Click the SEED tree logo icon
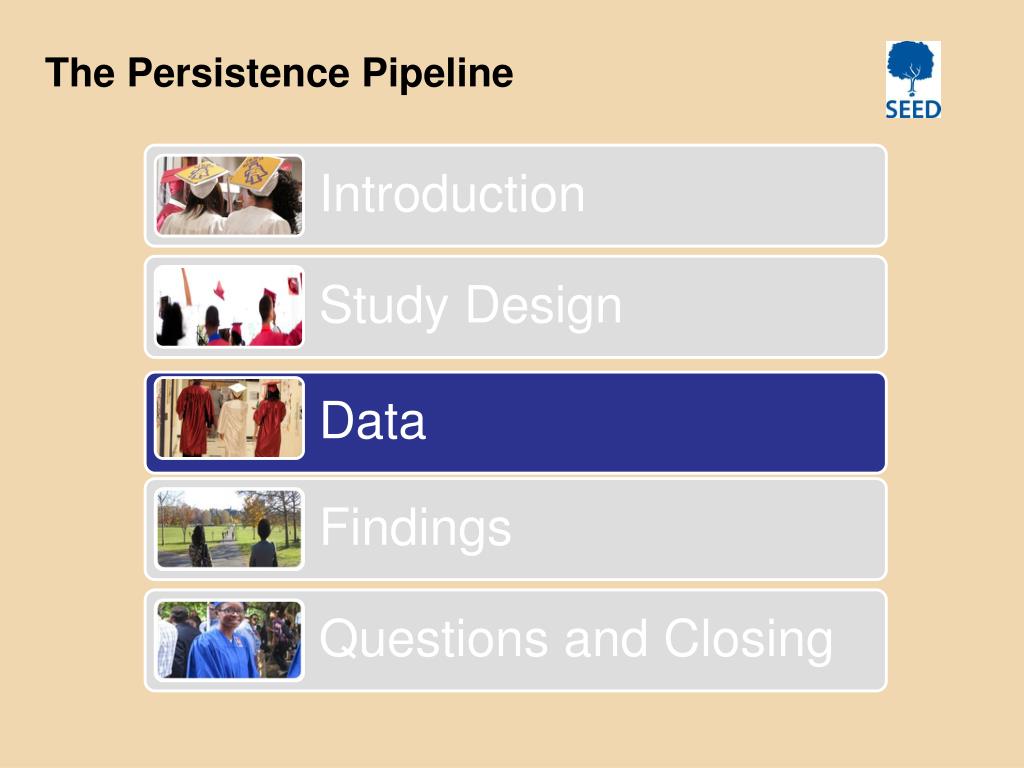This screenshot has height=768, width=1024. tap(912, 68)
